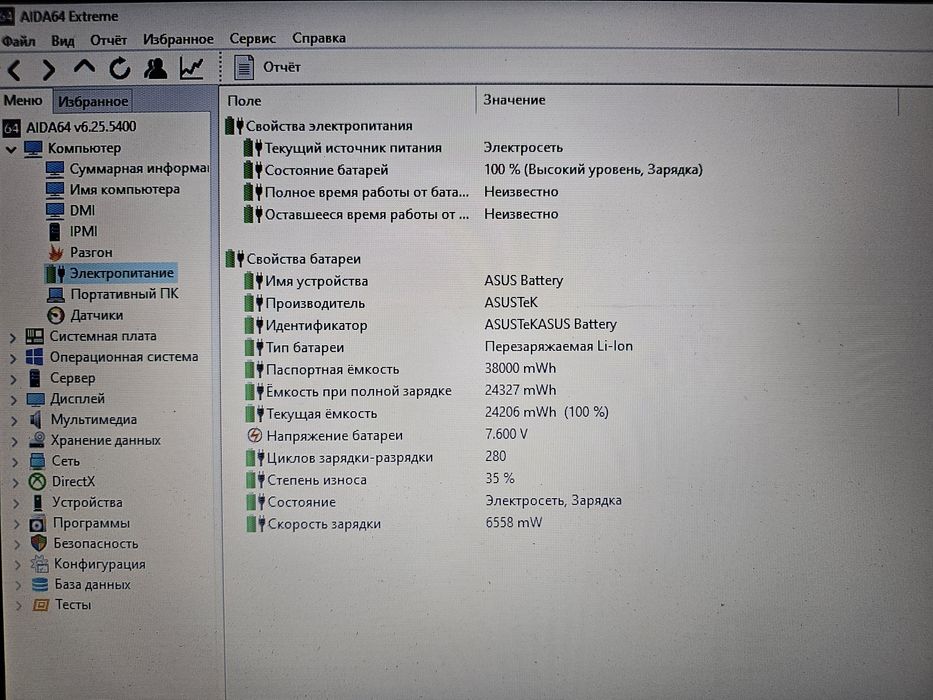Switch to the Избранное panel tab
The width and height of the screenshot is (933, 700).
tap(93, 101)
